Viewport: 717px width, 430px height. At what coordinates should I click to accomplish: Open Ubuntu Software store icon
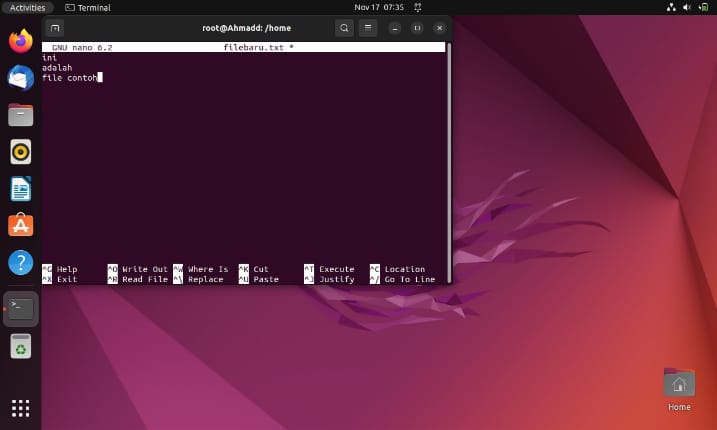pyautogui.click(x=21, y=225)
